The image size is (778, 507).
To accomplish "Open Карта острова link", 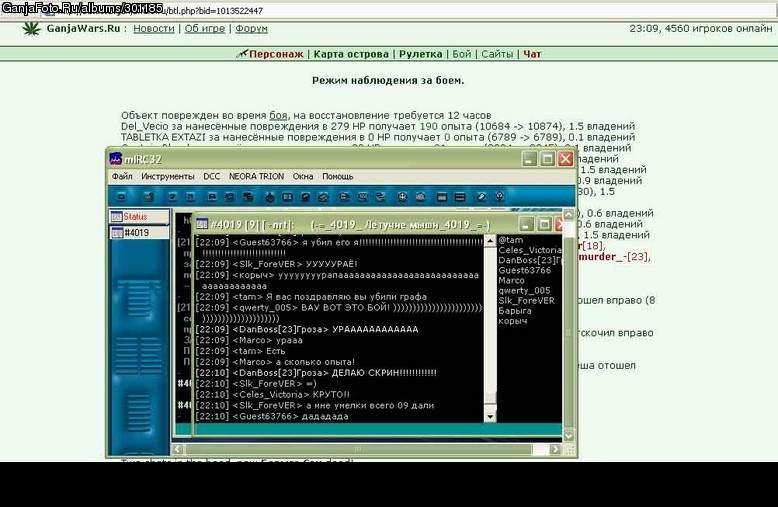I will click(351, 54).
